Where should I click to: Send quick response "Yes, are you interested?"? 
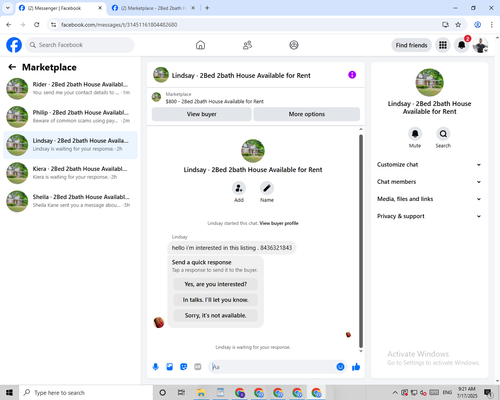(216, 284)
